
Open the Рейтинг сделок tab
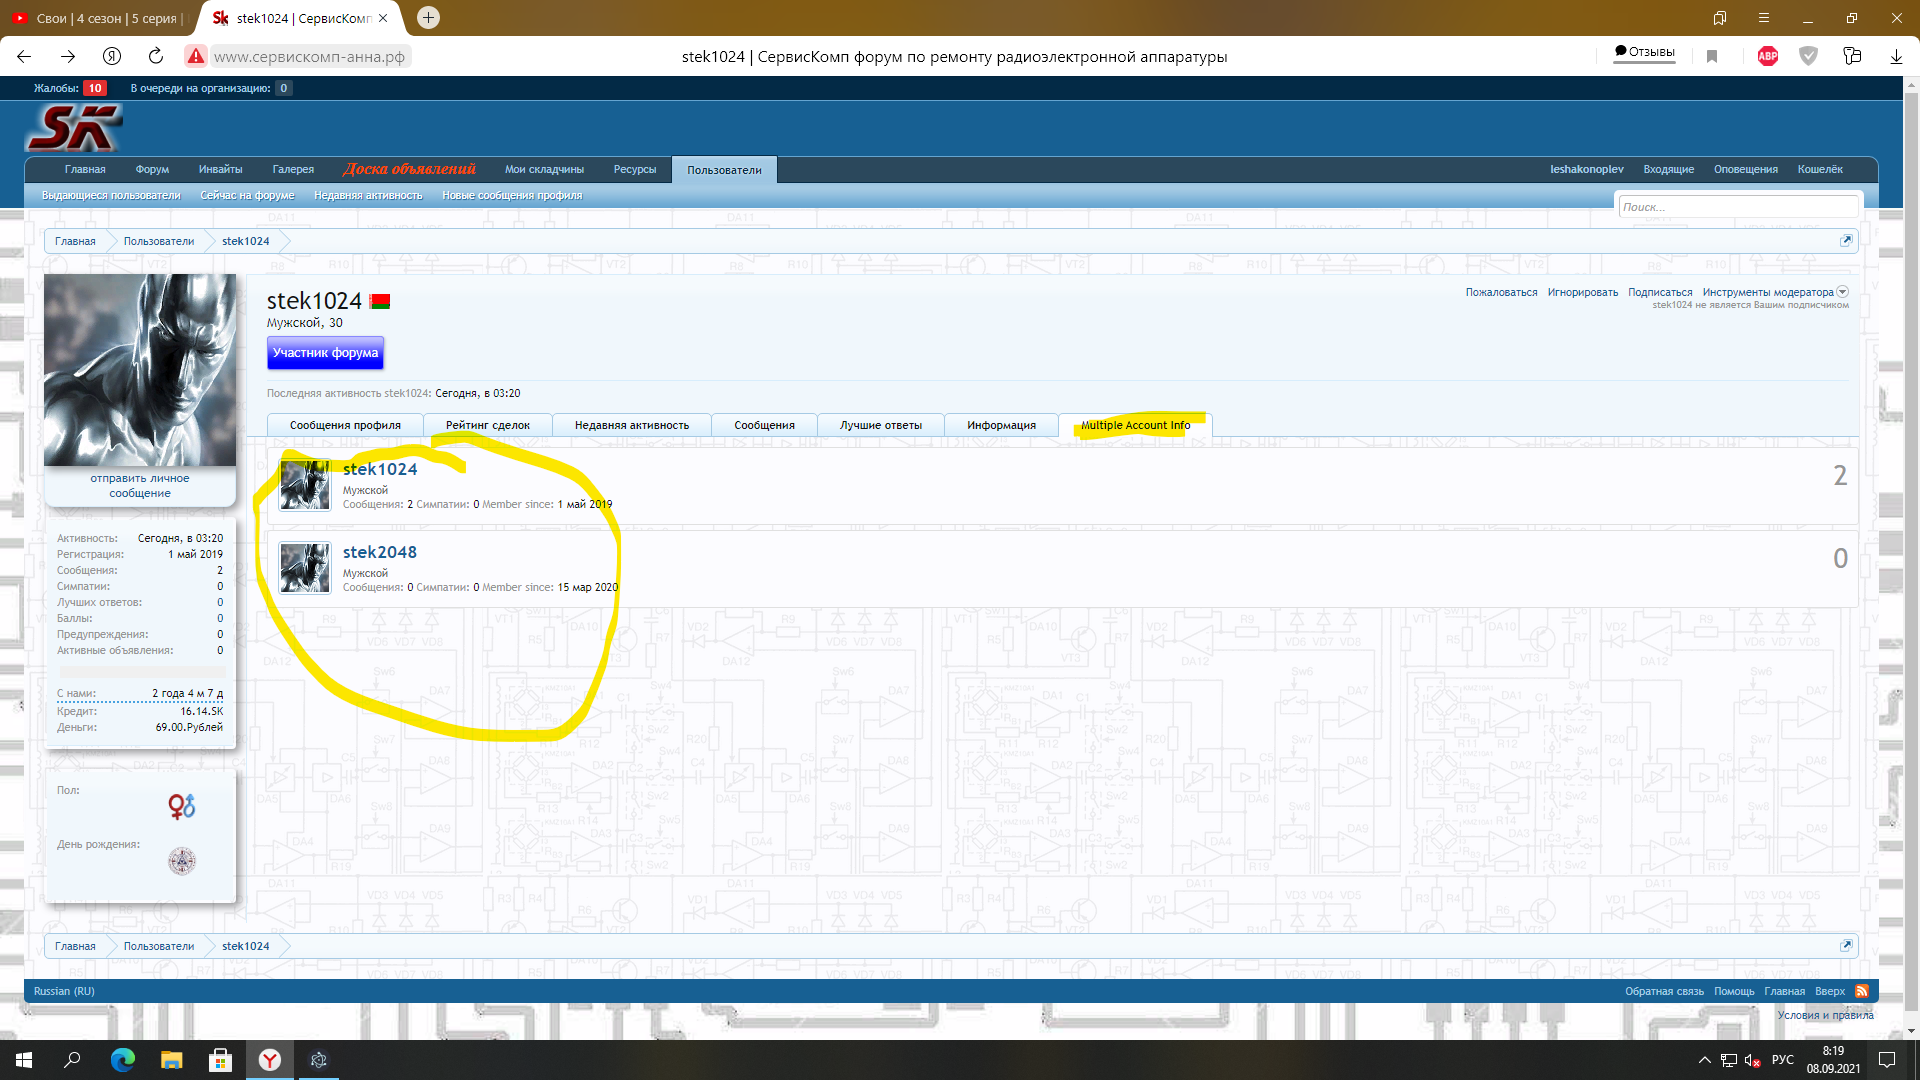(x=487, y=425)
